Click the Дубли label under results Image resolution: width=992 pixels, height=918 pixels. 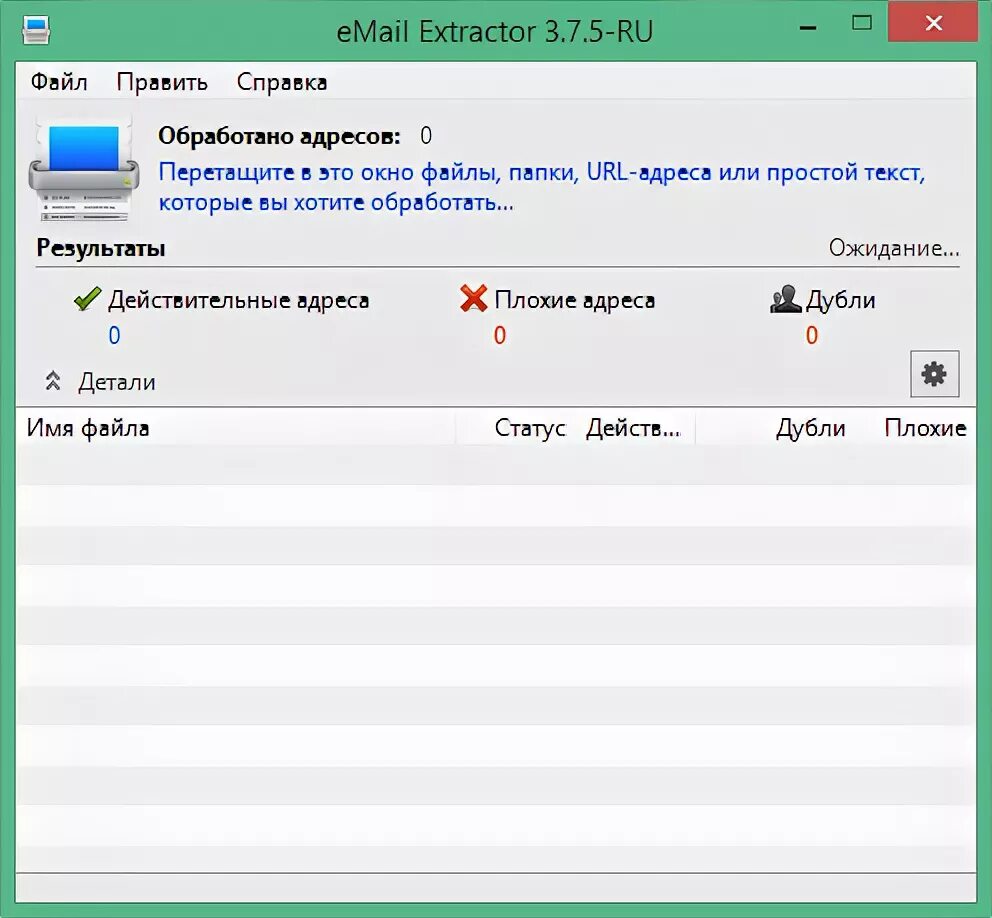coord(840,300)
